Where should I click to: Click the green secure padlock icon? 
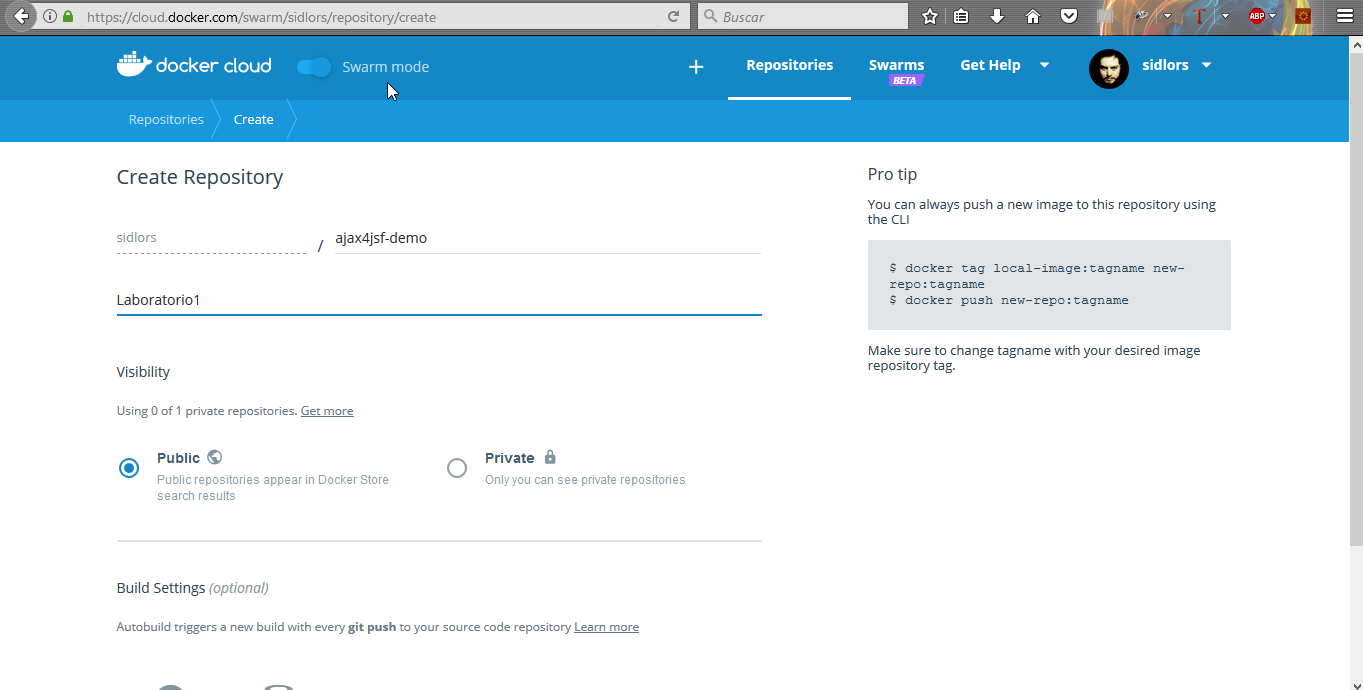tap(68, 17)
